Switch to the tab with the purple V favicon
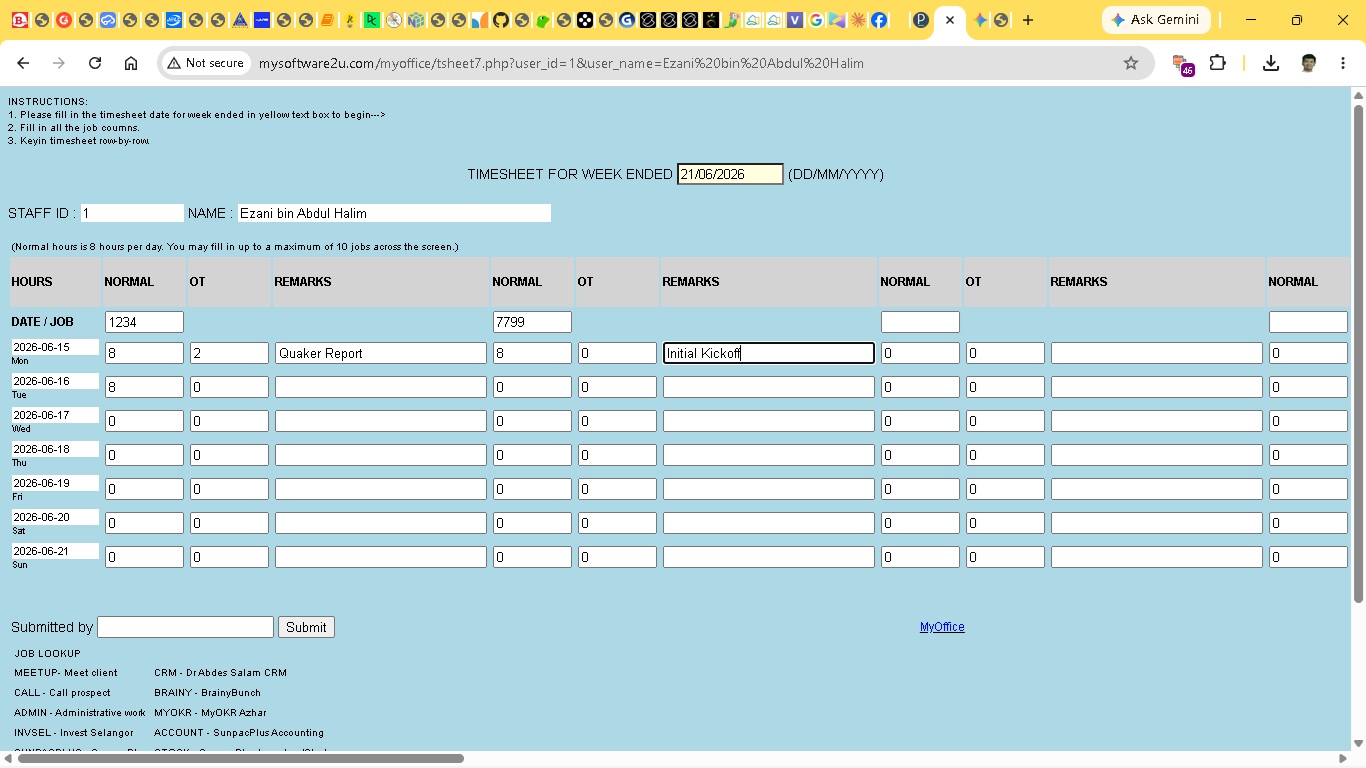The height and width of the screenshot is (768, 1366). [x=795, y=20]
